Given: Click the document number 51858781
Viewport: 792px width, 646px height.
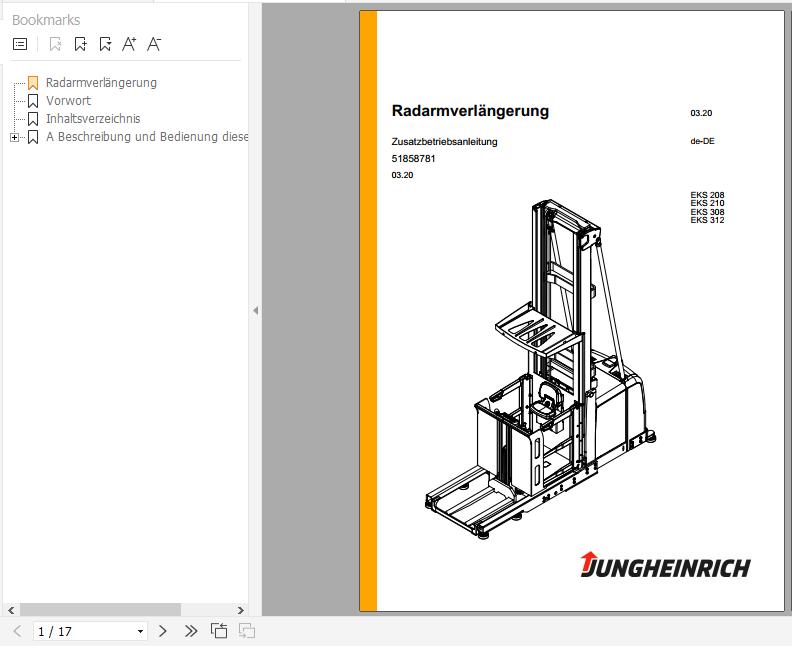Looking at the screenshot, I should (413, 159).
